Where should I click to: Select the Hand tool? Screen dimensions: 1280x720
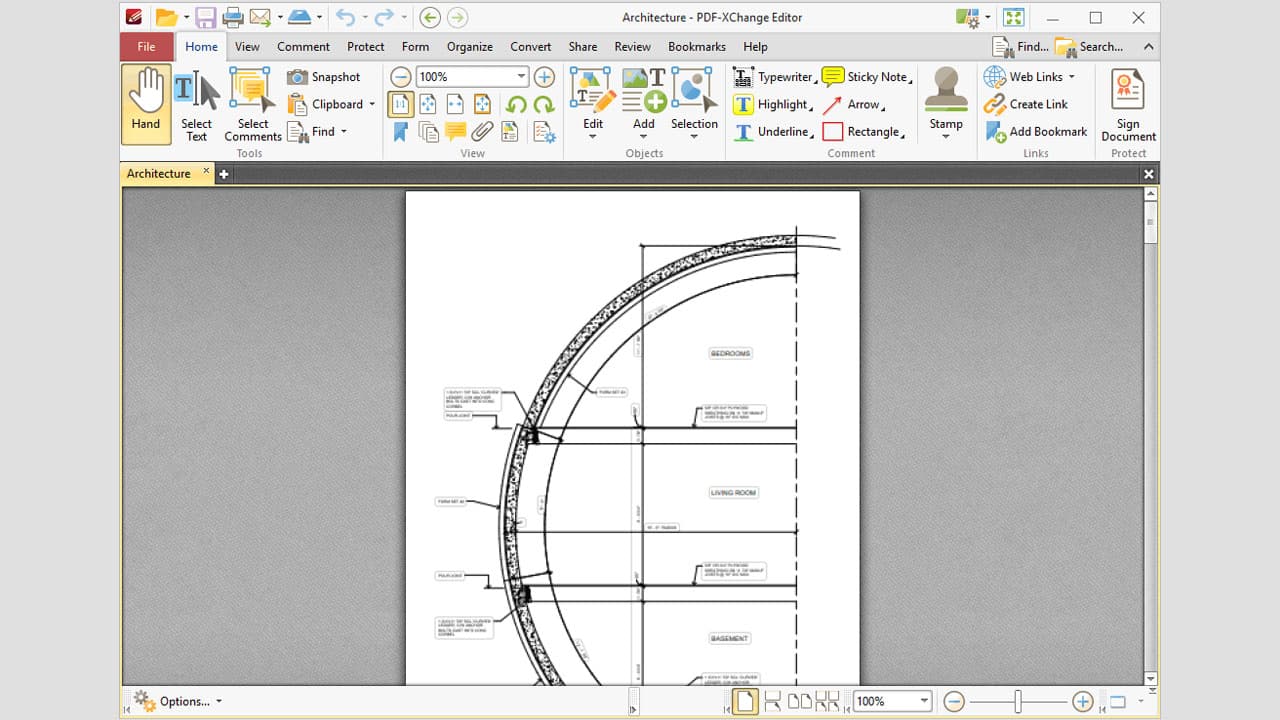145,104
